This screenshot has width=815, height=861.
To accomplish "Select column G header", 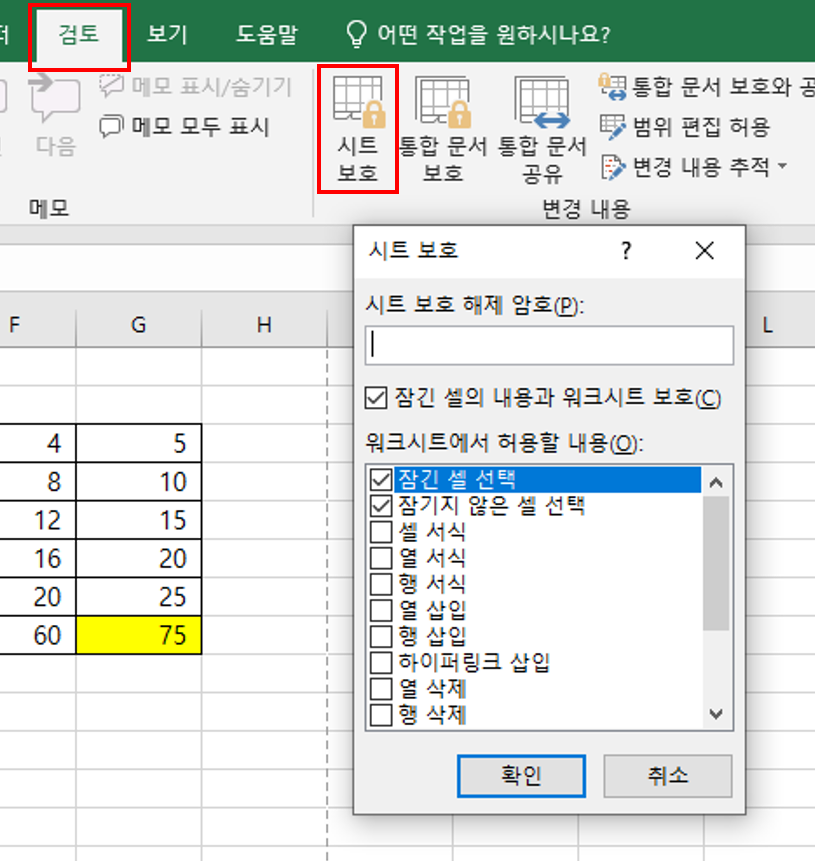I will 138,325.
